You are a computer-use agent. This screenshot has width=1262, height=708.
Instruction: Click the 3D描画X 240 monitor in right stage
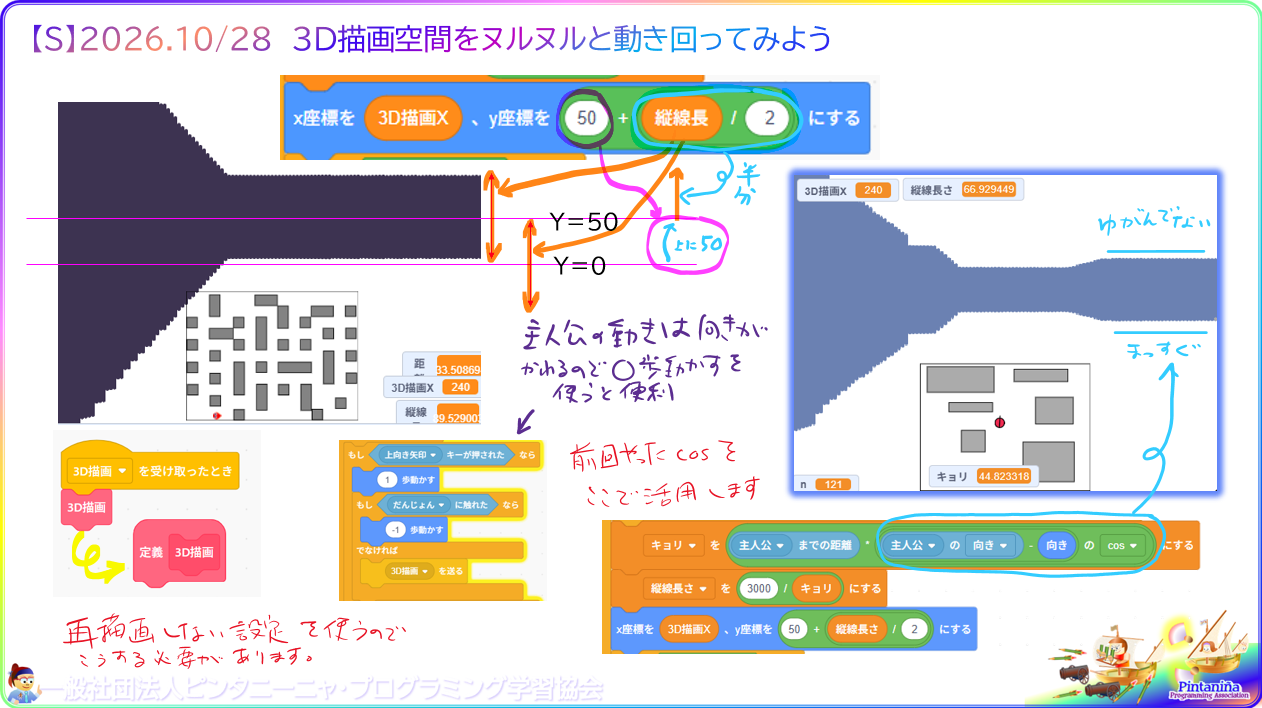(846, 190)
